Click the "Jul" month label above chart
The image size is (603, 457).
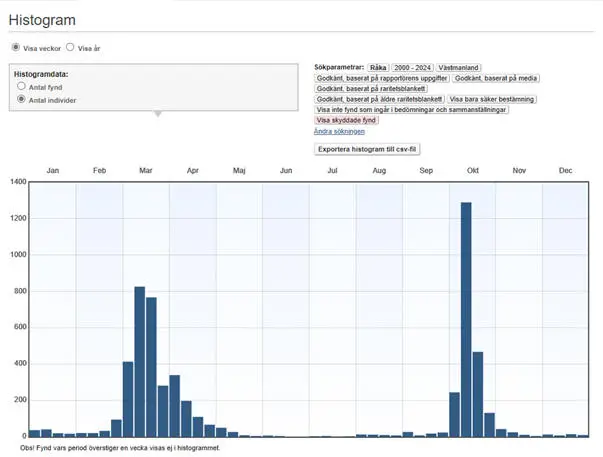click(332, 171)
